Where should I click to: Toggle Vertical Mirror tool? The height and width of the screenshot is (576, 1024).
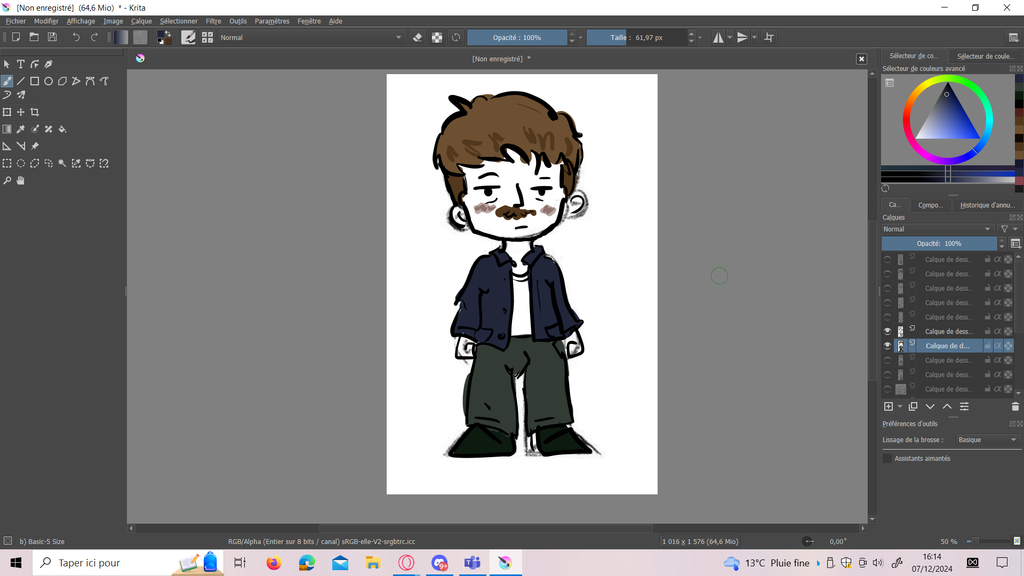pos(743,37)
